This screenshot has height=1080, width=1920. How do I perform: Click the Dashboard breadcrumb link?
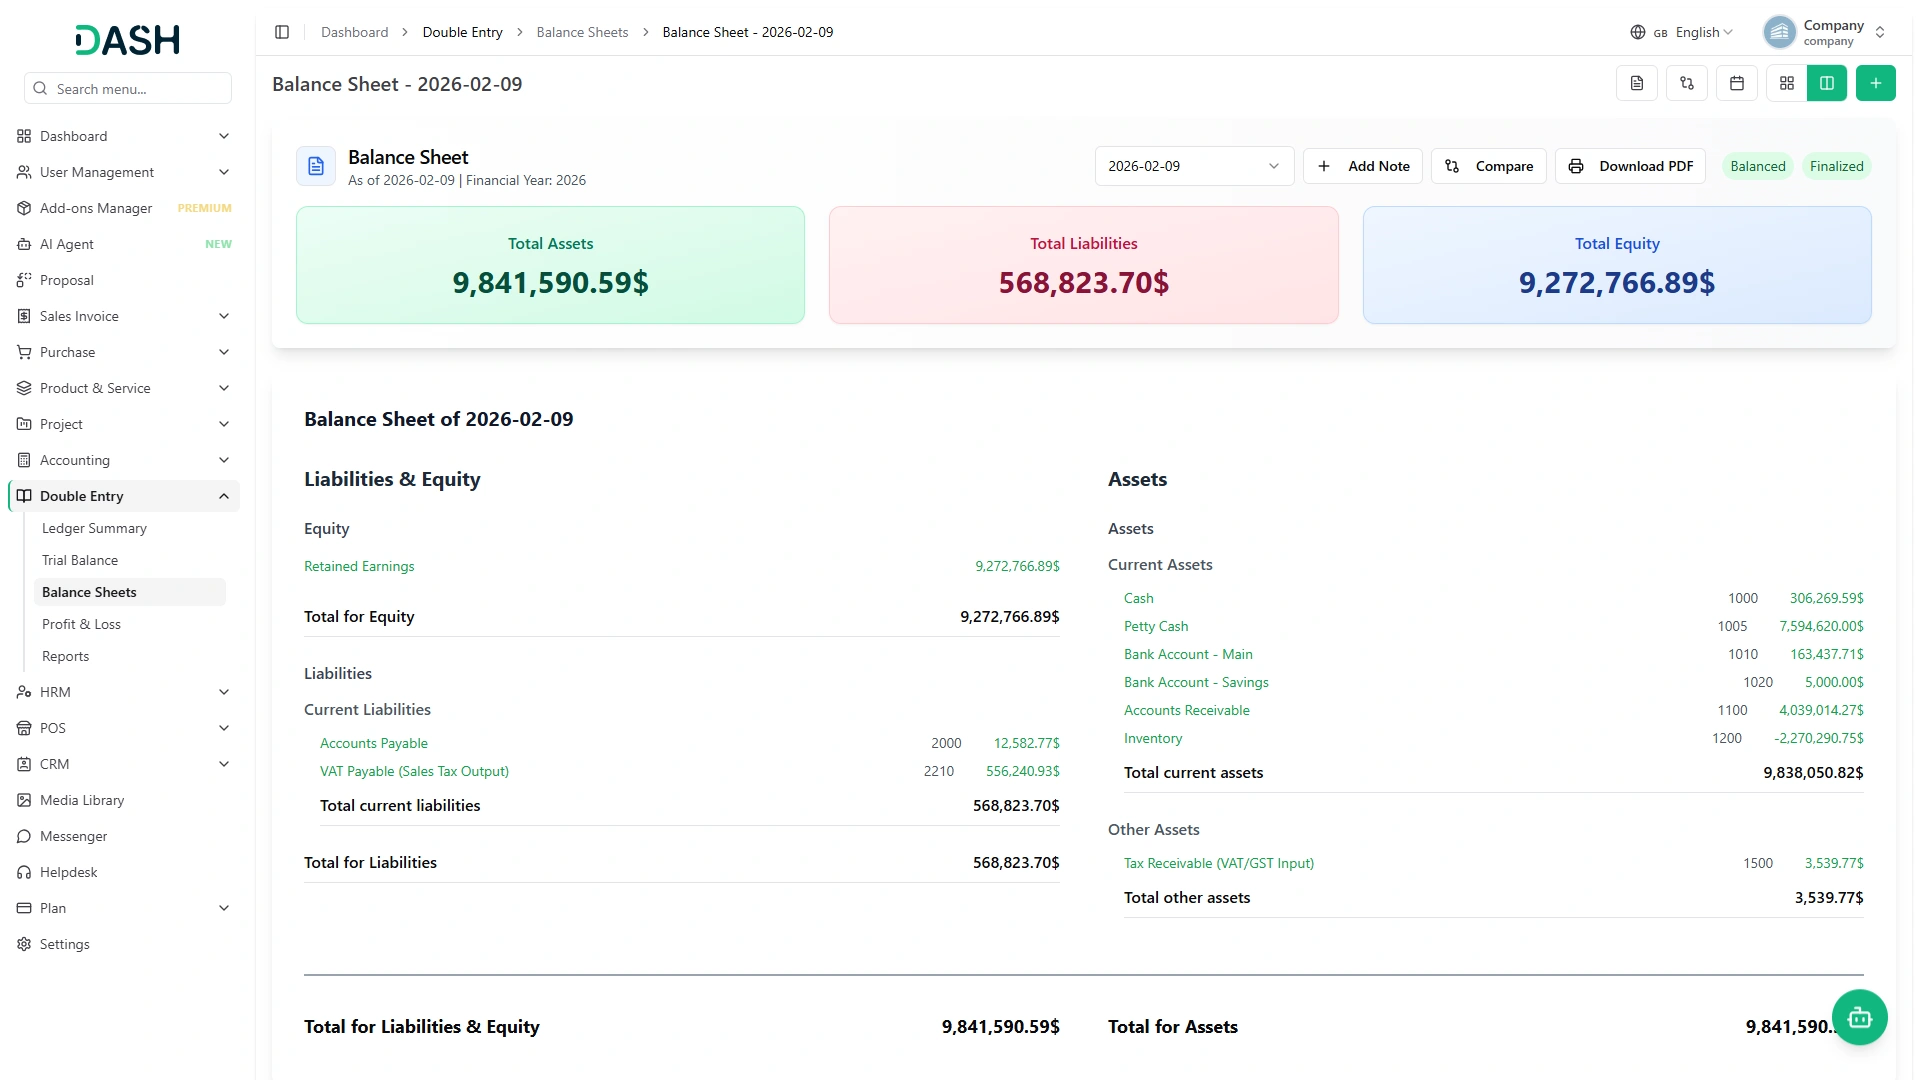pyautogui.click(x=355, y=32)
